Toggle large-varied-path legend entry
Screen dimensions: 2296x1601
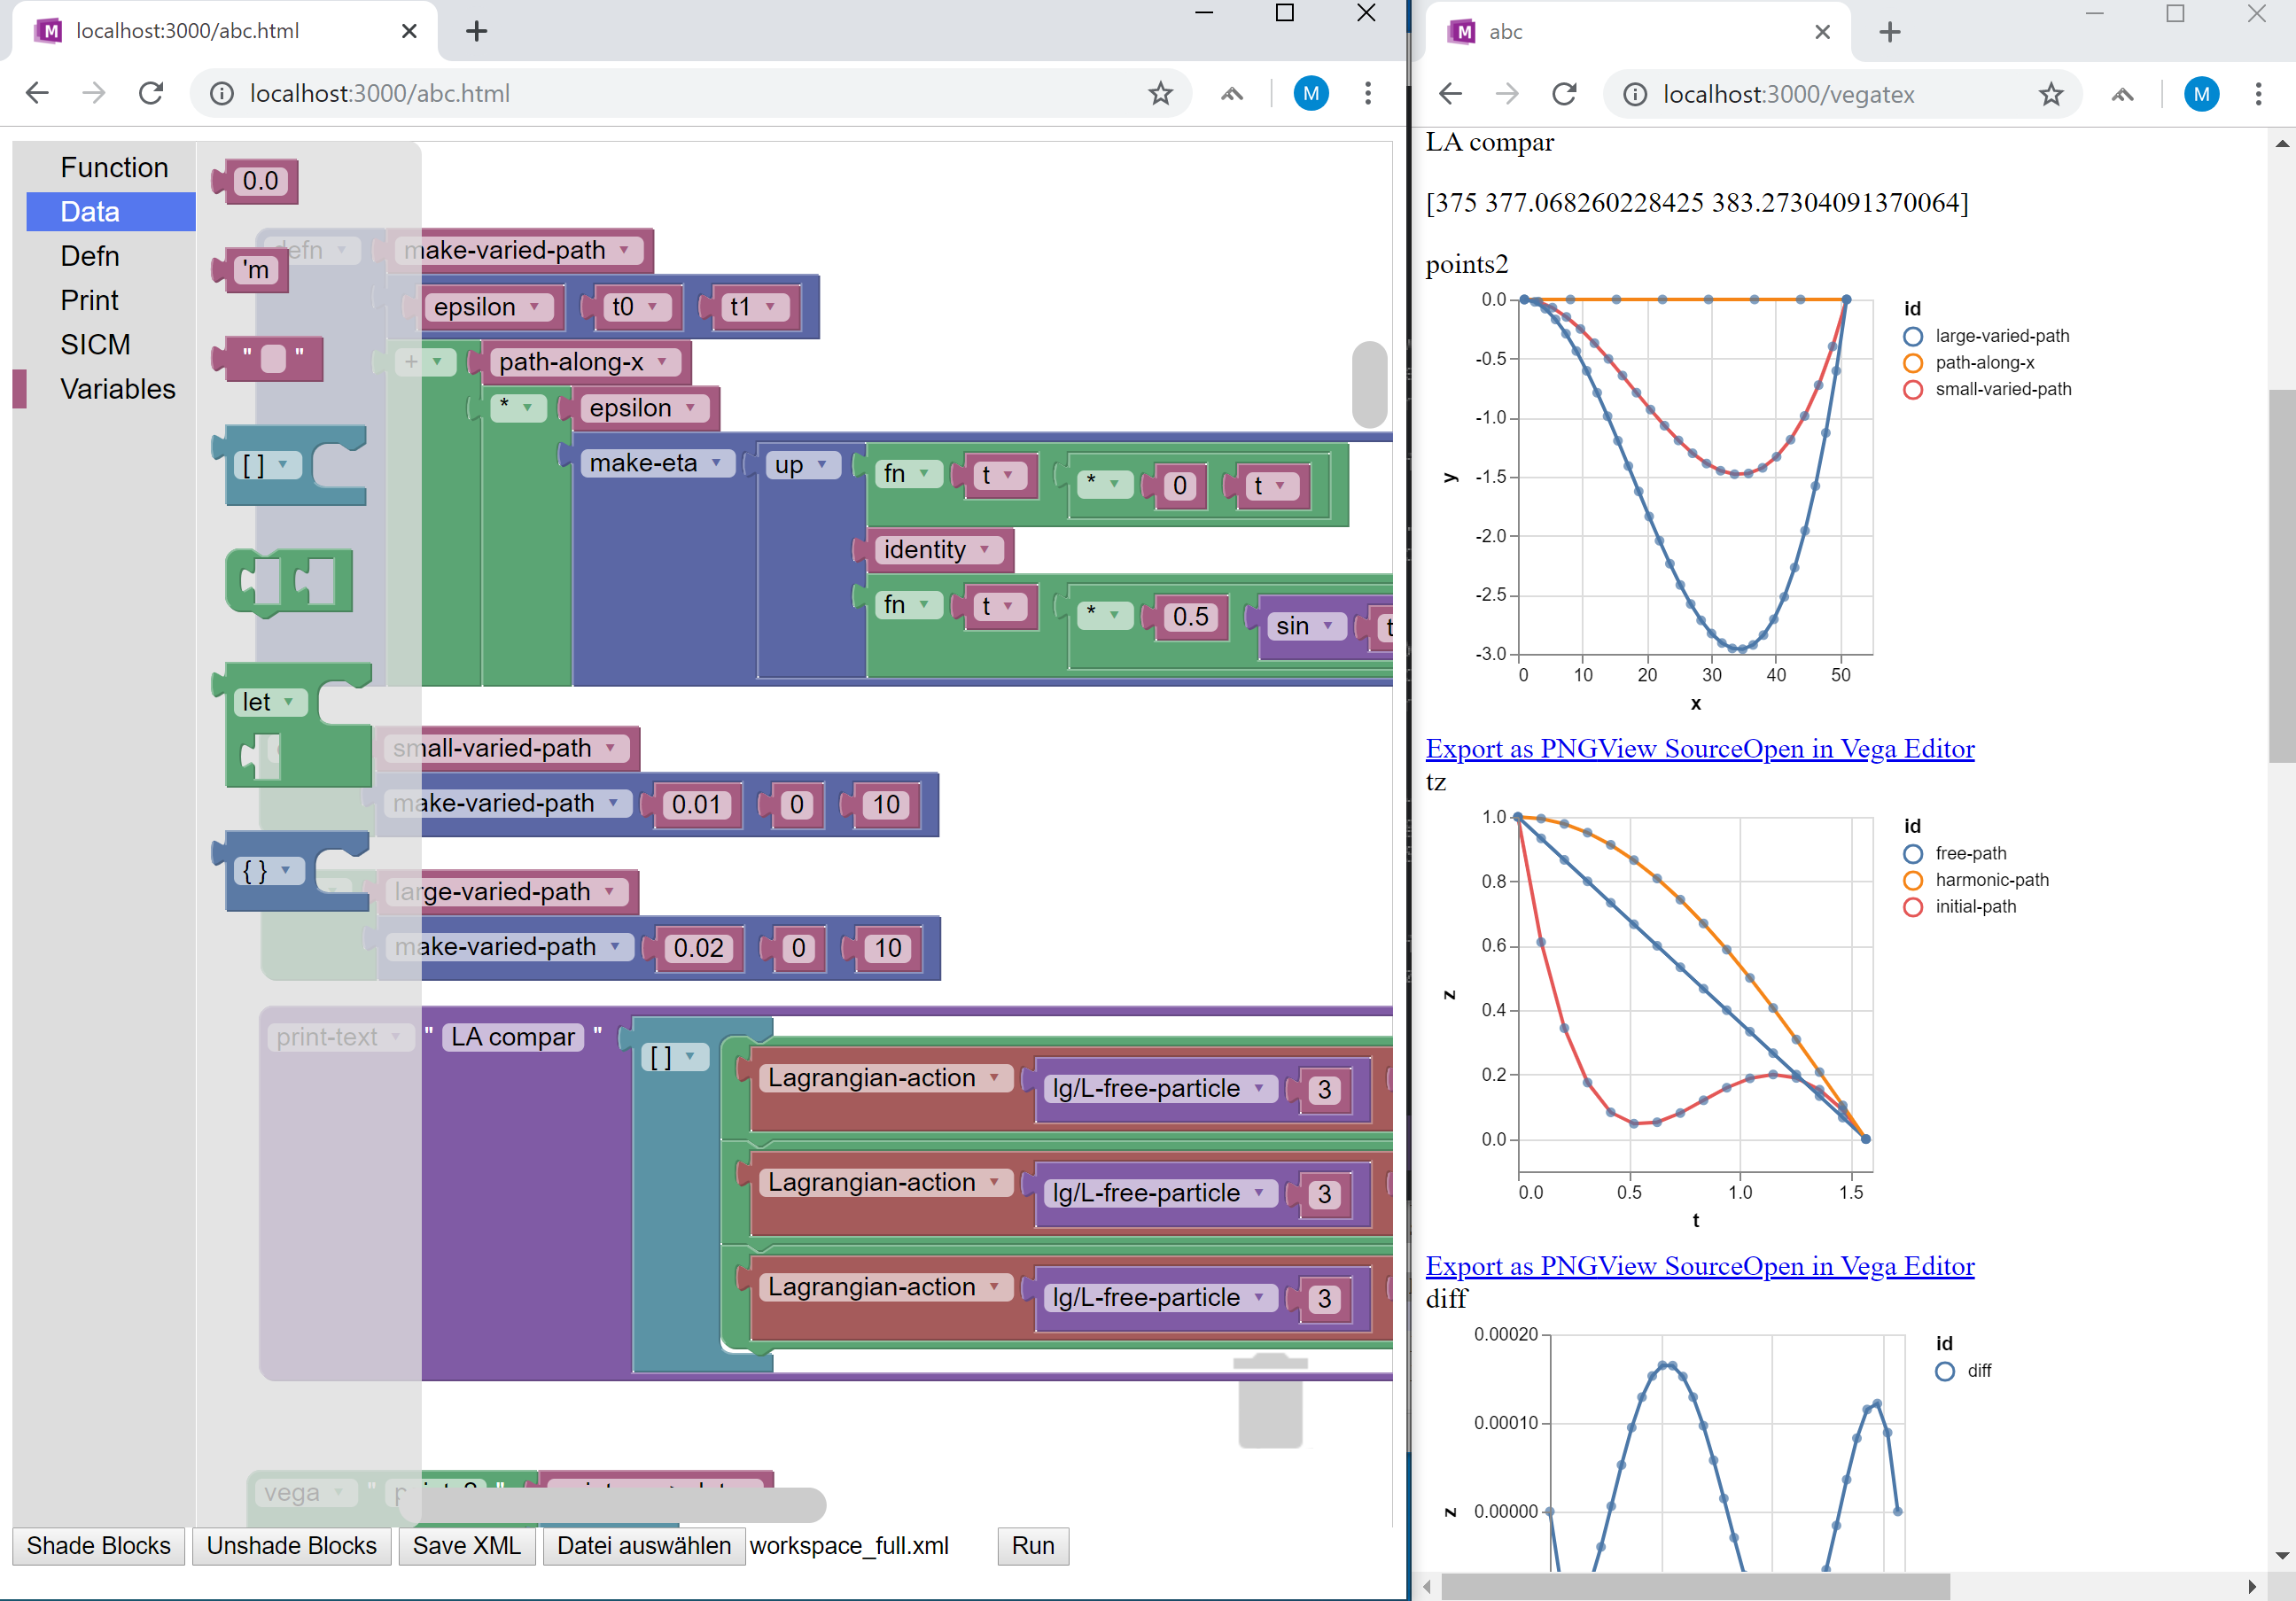2001,336
